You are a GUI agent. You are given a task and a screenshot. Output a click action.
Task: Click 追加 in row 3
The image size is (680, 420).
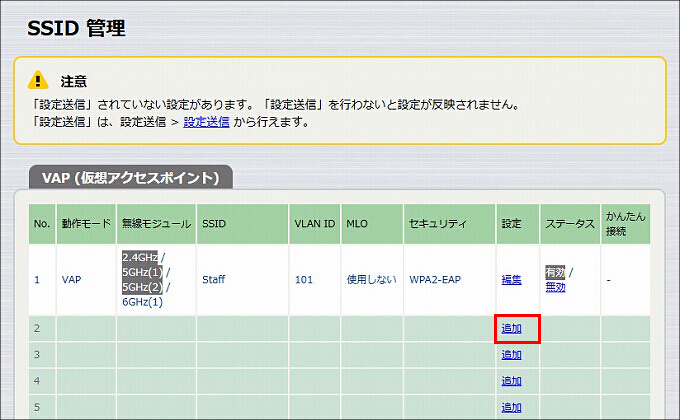(511, 354)
